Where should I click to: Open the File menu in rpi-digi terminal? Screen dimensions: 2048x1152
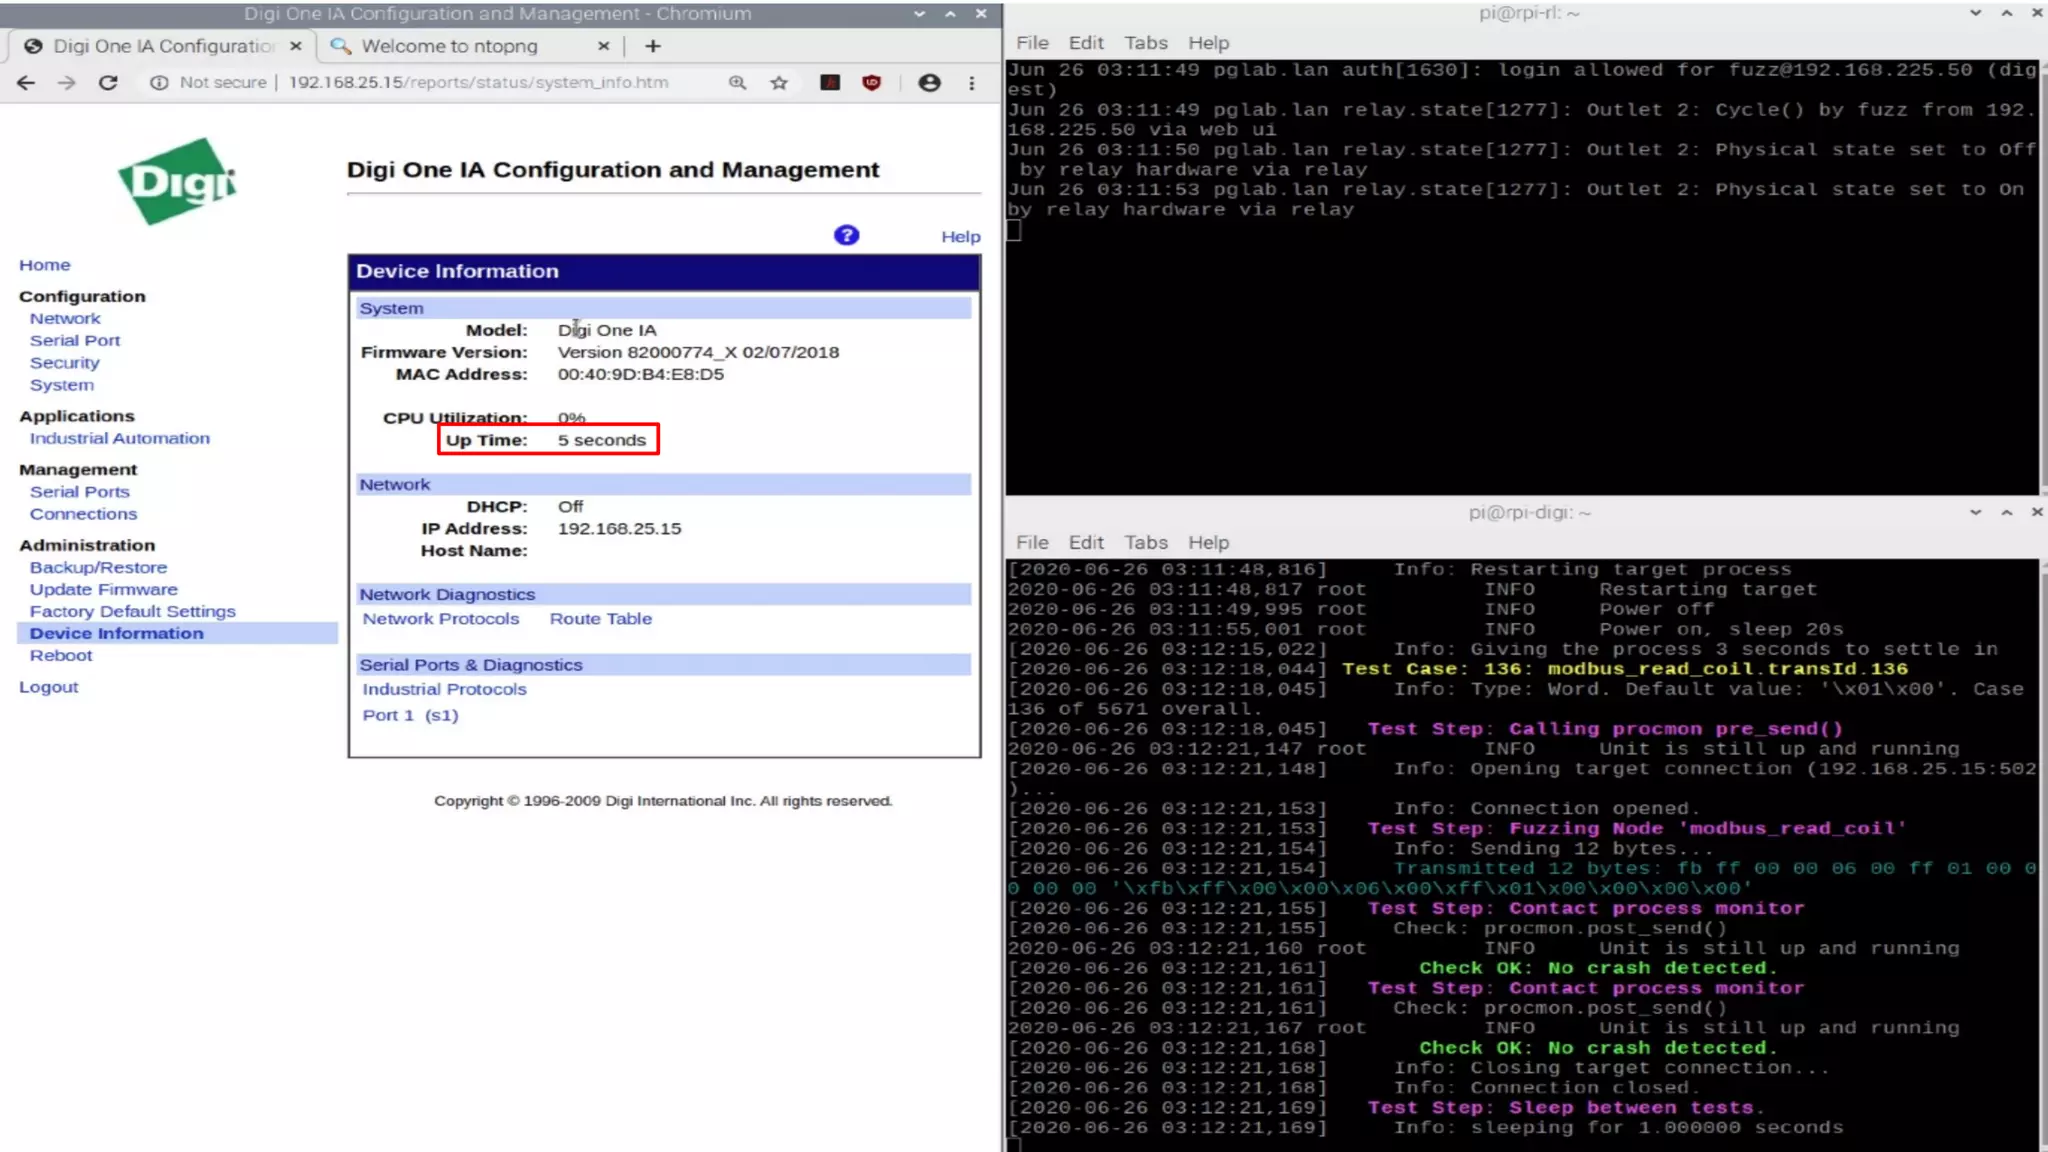tap(1032, 542)
